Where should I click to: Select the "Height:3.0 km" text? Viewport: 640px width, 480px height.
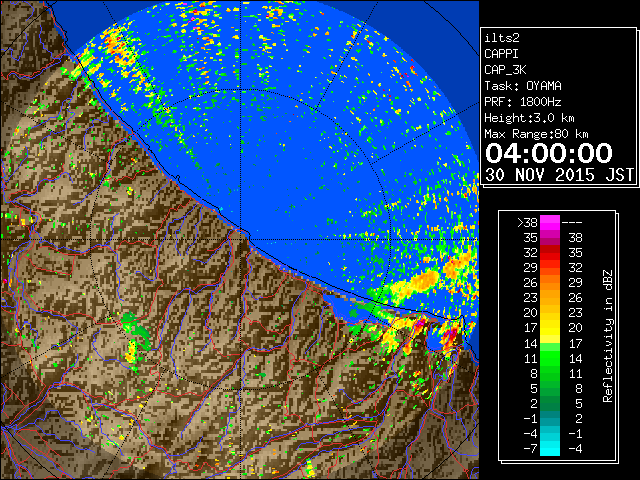click(x=529, y=118)
